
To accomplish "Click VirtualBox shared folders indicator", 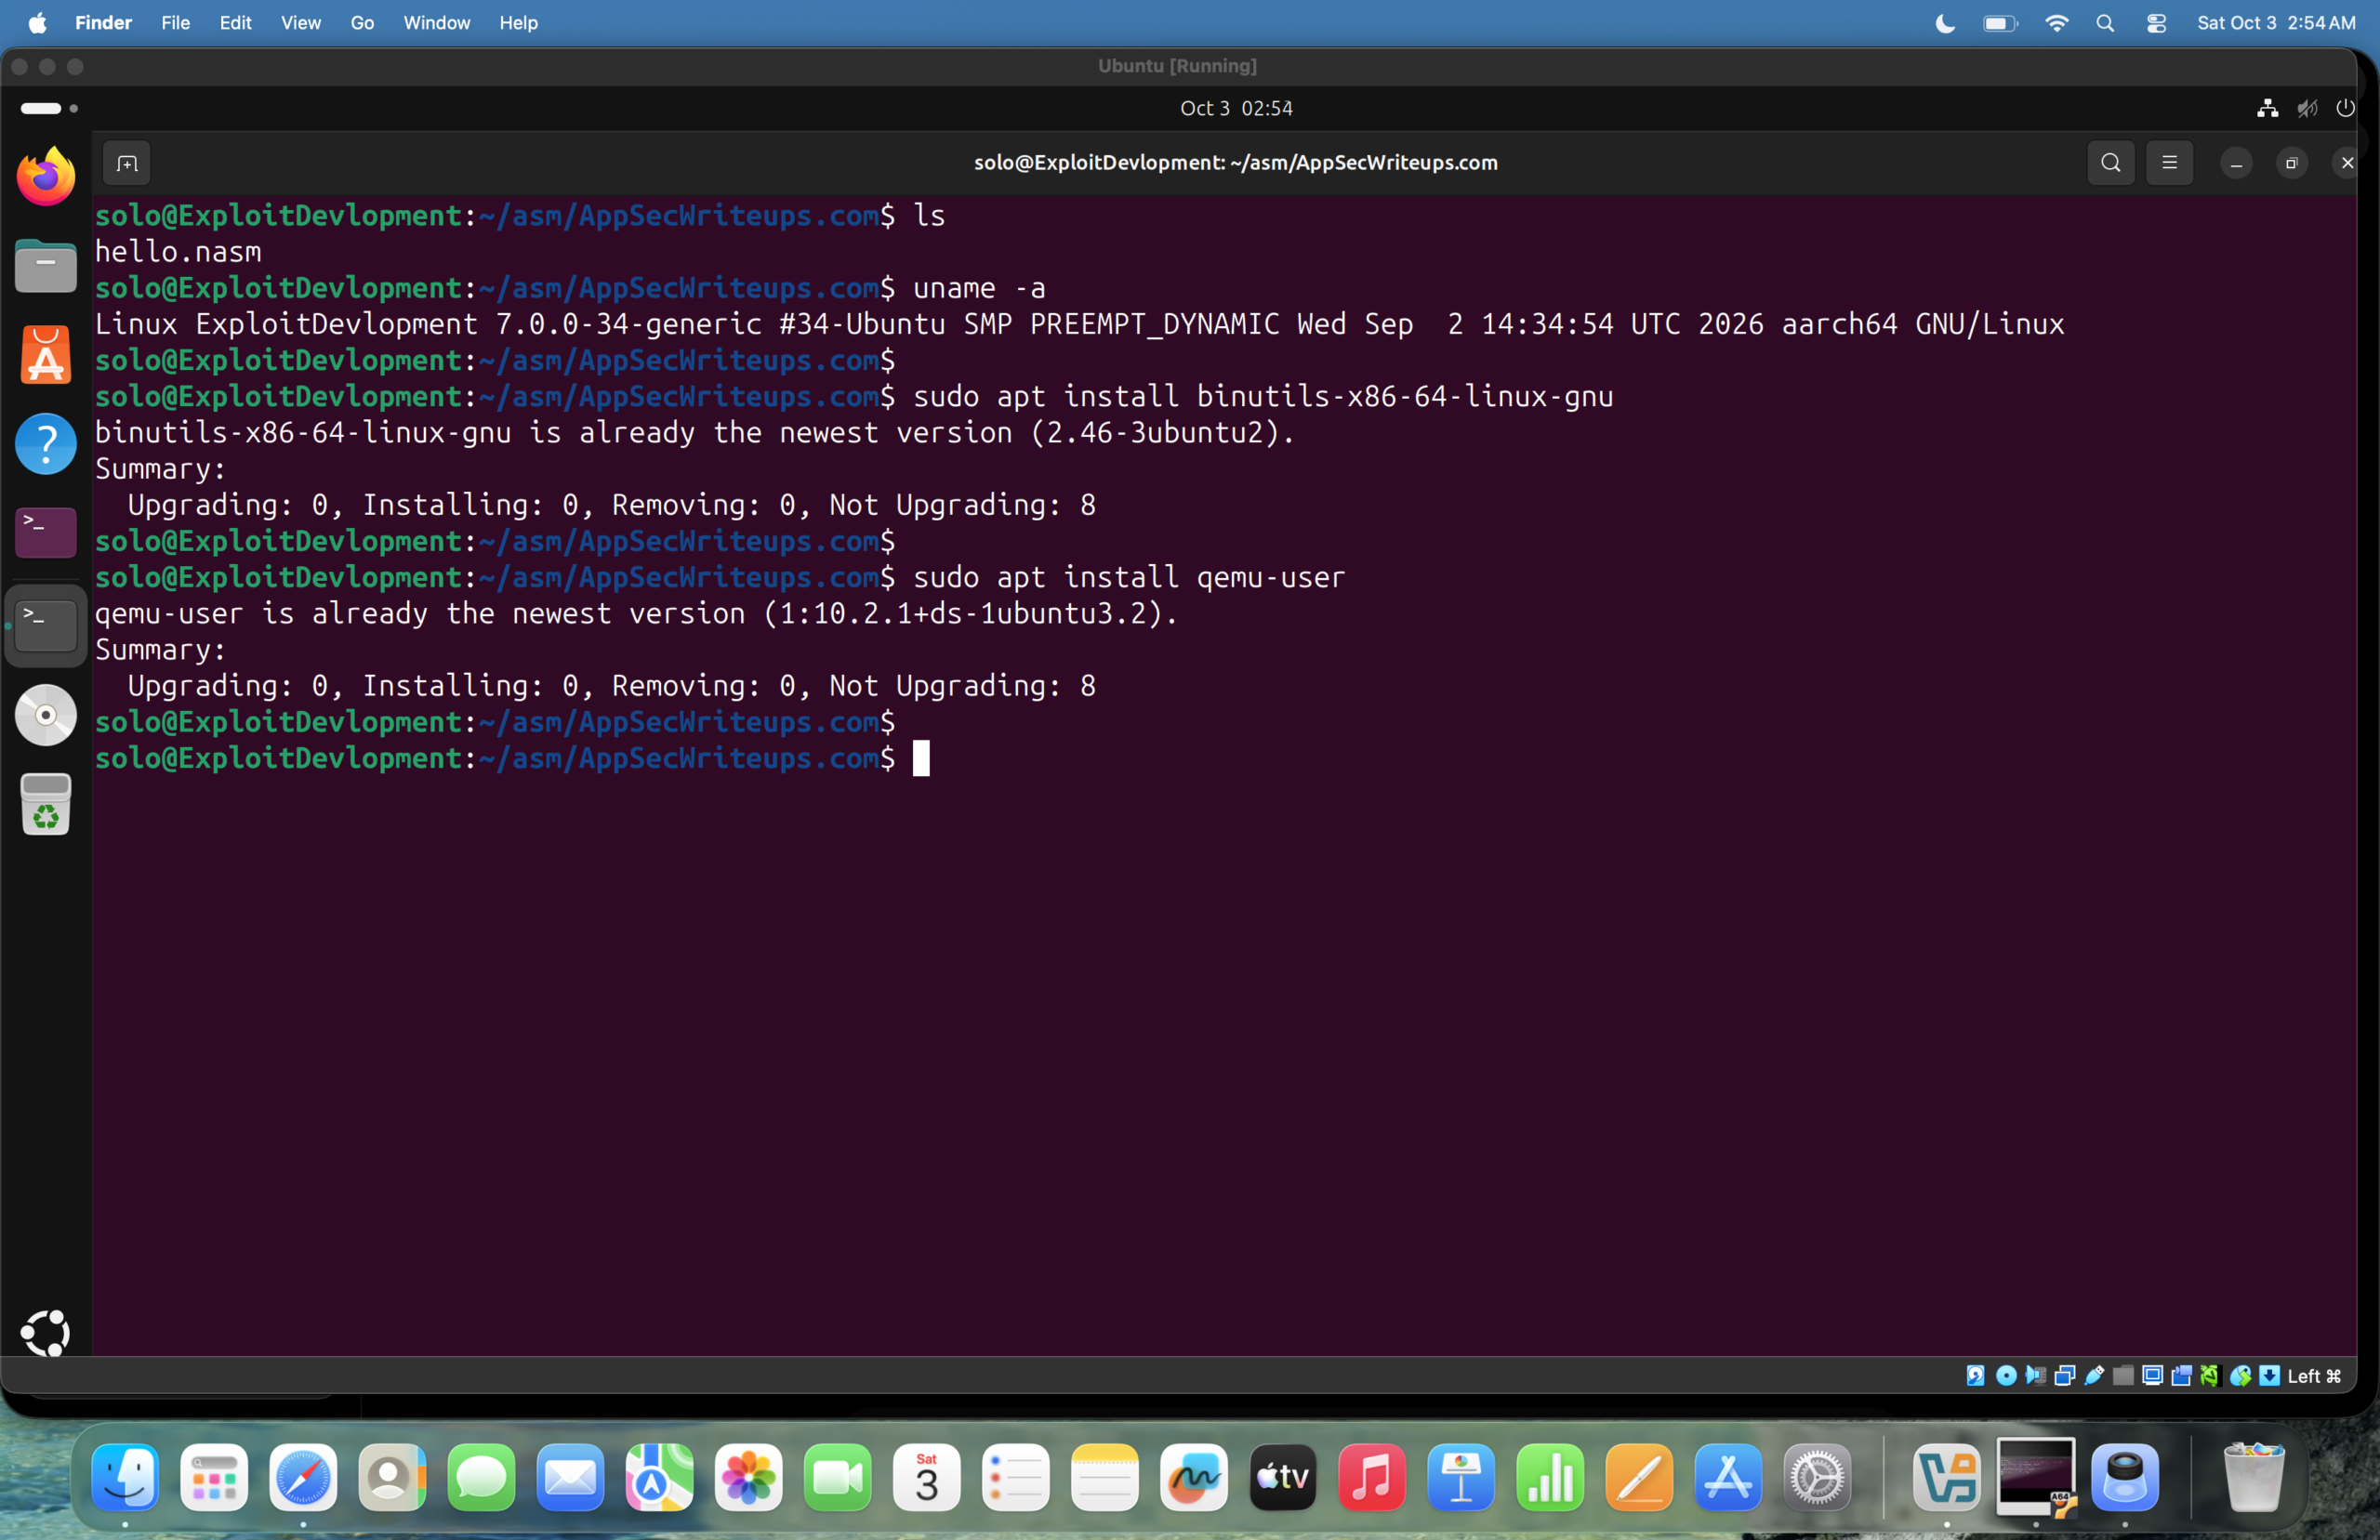I will pyautogui.click(x=2123, y=1376).
